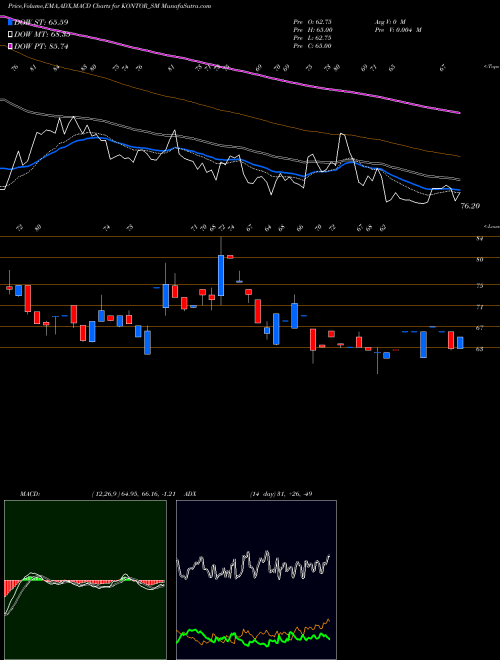The image size is (500, 660).
Task: Click the magenta DOW PT legend swatch
Action: click(10, 46)
